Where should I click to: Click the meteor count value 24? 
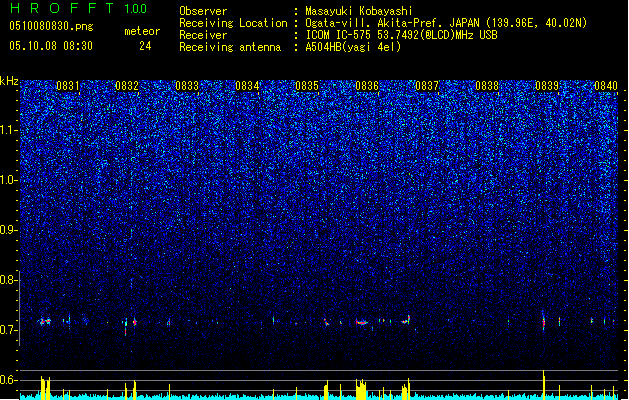[145, 46]
